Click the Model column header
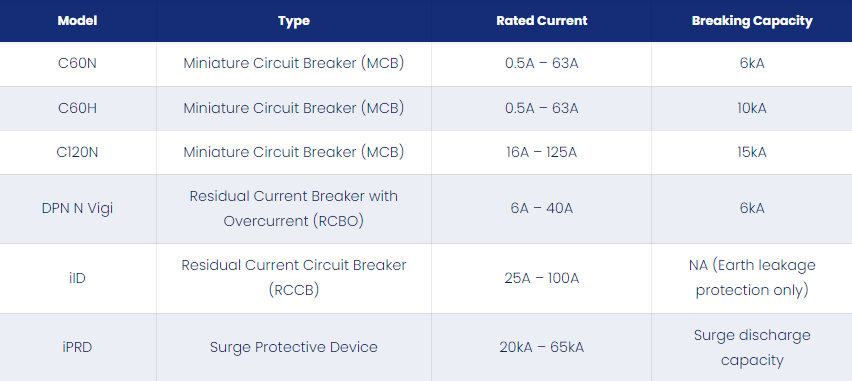Screen dimensions: 852x381 click(78, 21)
